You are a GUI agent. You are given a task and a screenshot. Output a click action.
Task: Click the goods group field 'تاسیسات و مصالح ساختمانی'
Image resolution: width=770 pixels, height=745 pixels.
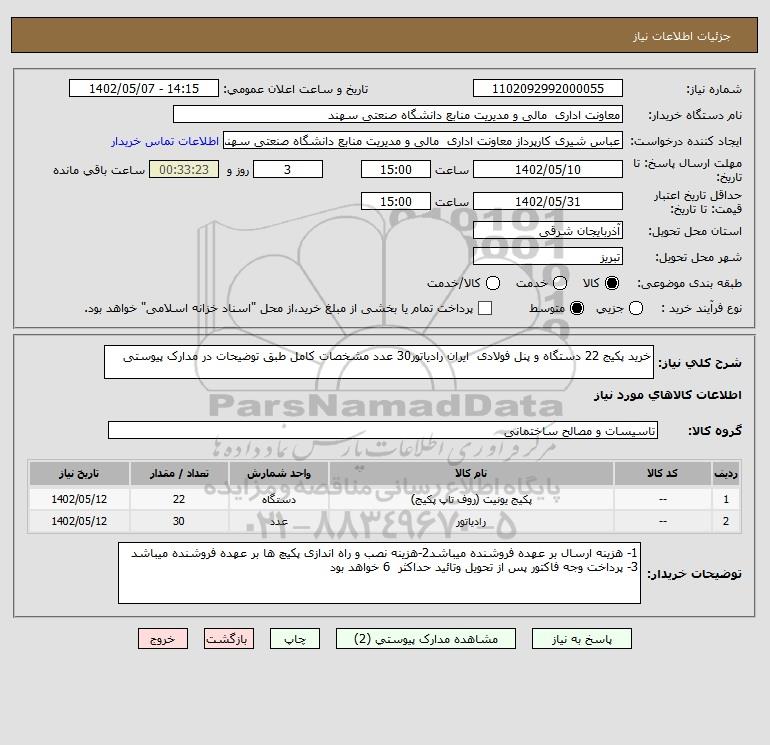(383, 431)
